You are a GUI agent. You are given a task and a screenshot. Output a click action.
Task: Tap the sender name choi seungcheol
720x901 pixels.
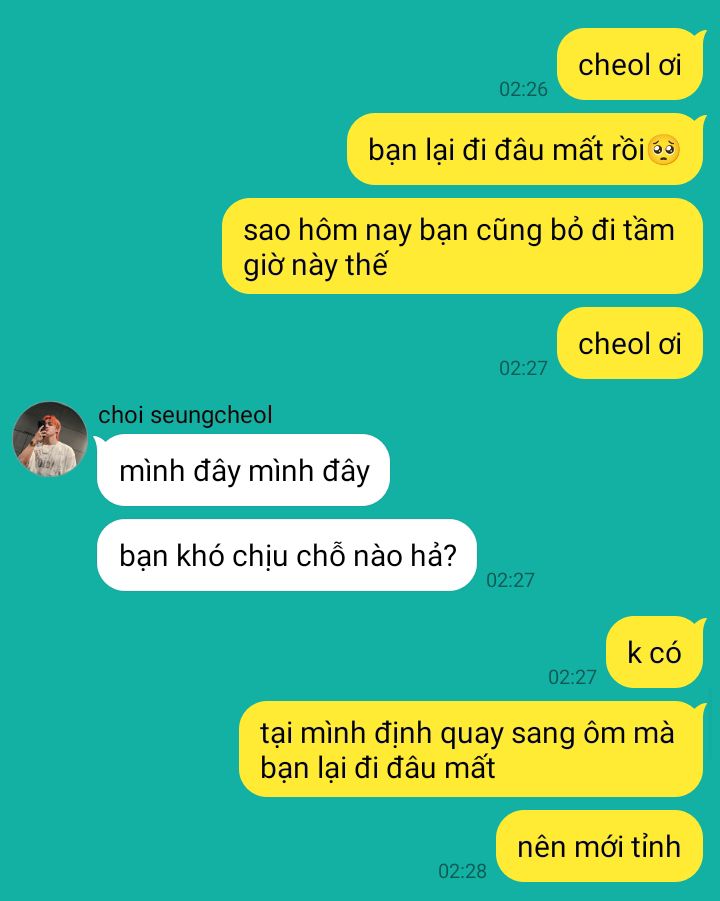[185, 415]
